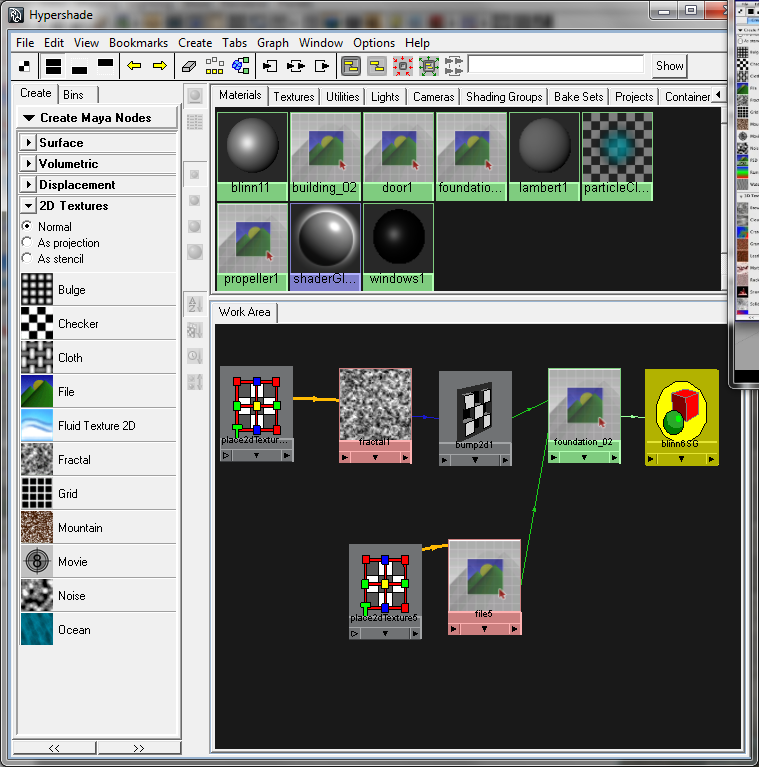Viewport: 759px width, 769px height.
Task: Show top tabs only layout
Action: click(x=105, y=66)
